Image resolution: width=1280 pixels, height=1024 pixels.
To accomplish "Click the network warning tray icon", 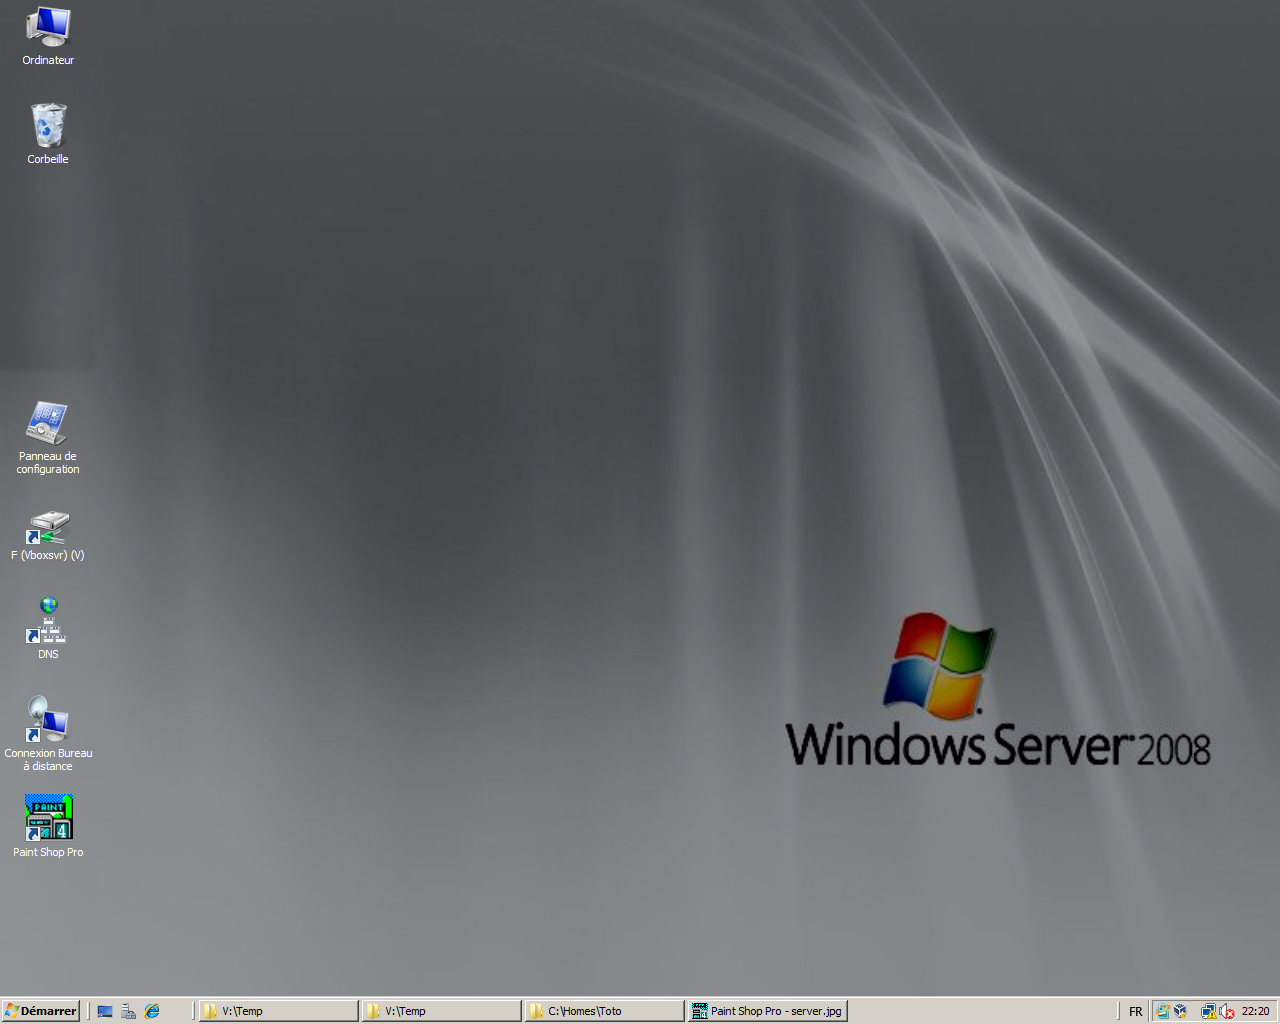I will (x=1208, y=1011).
